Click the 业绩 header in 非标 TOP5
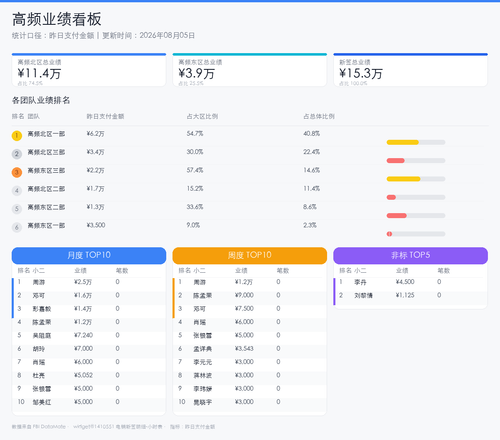 click(x=402, y=271)
